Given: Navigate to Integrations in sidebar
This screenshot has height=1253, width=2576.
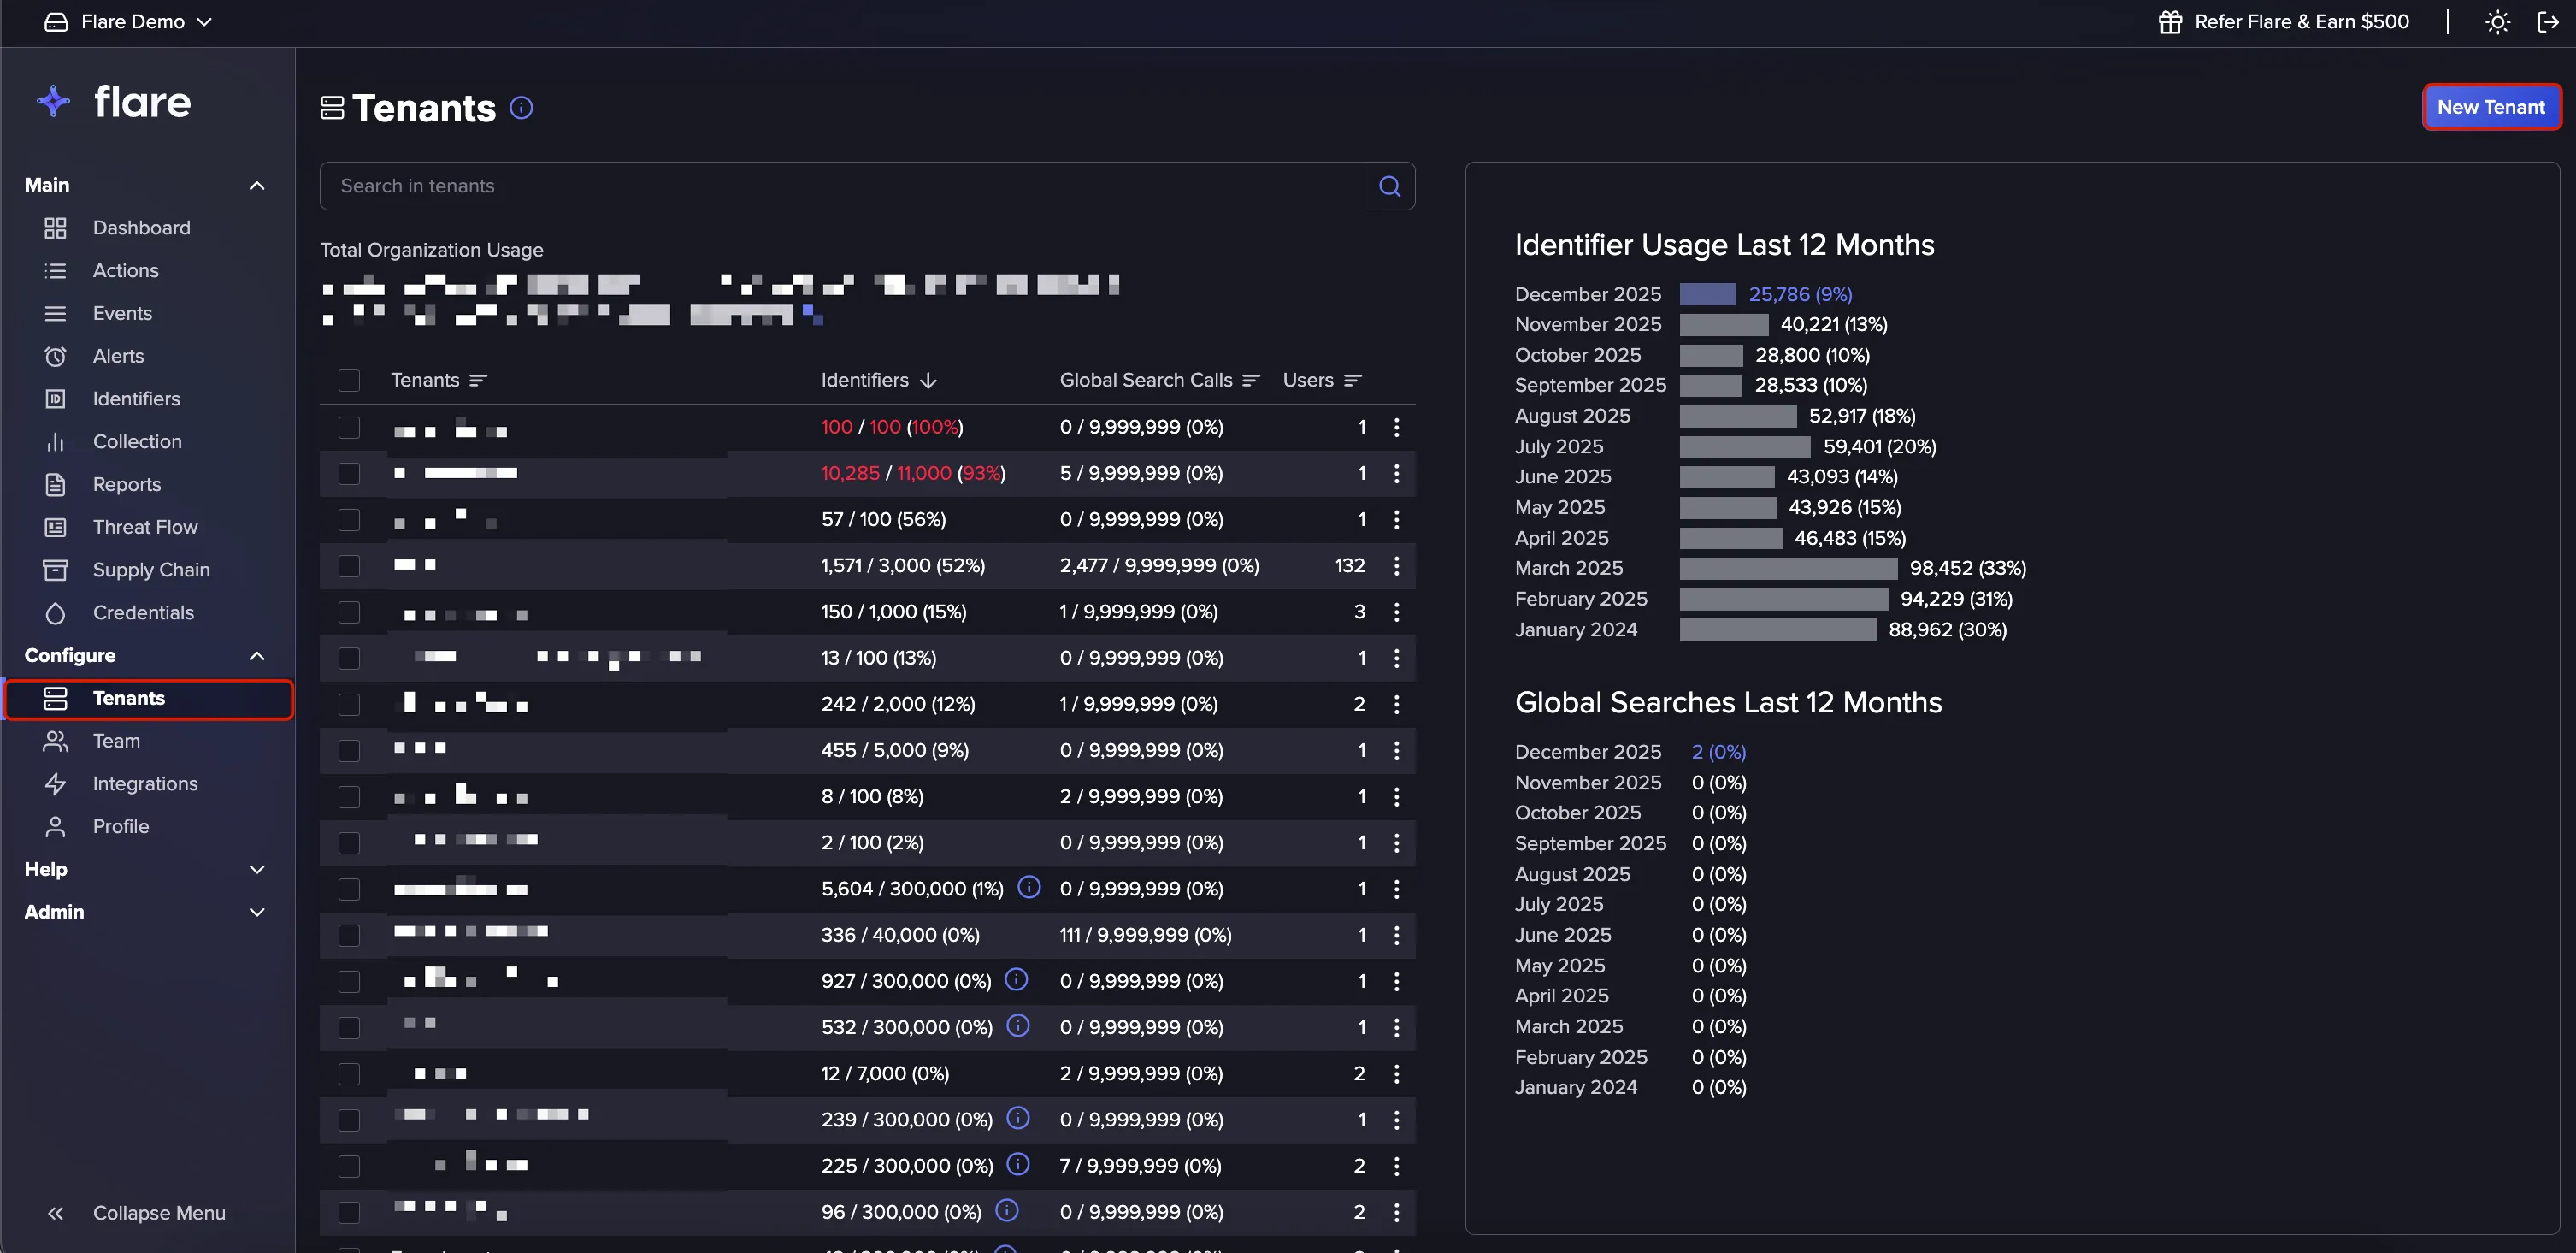Looking at the screenshot, I should pos(145,784).
